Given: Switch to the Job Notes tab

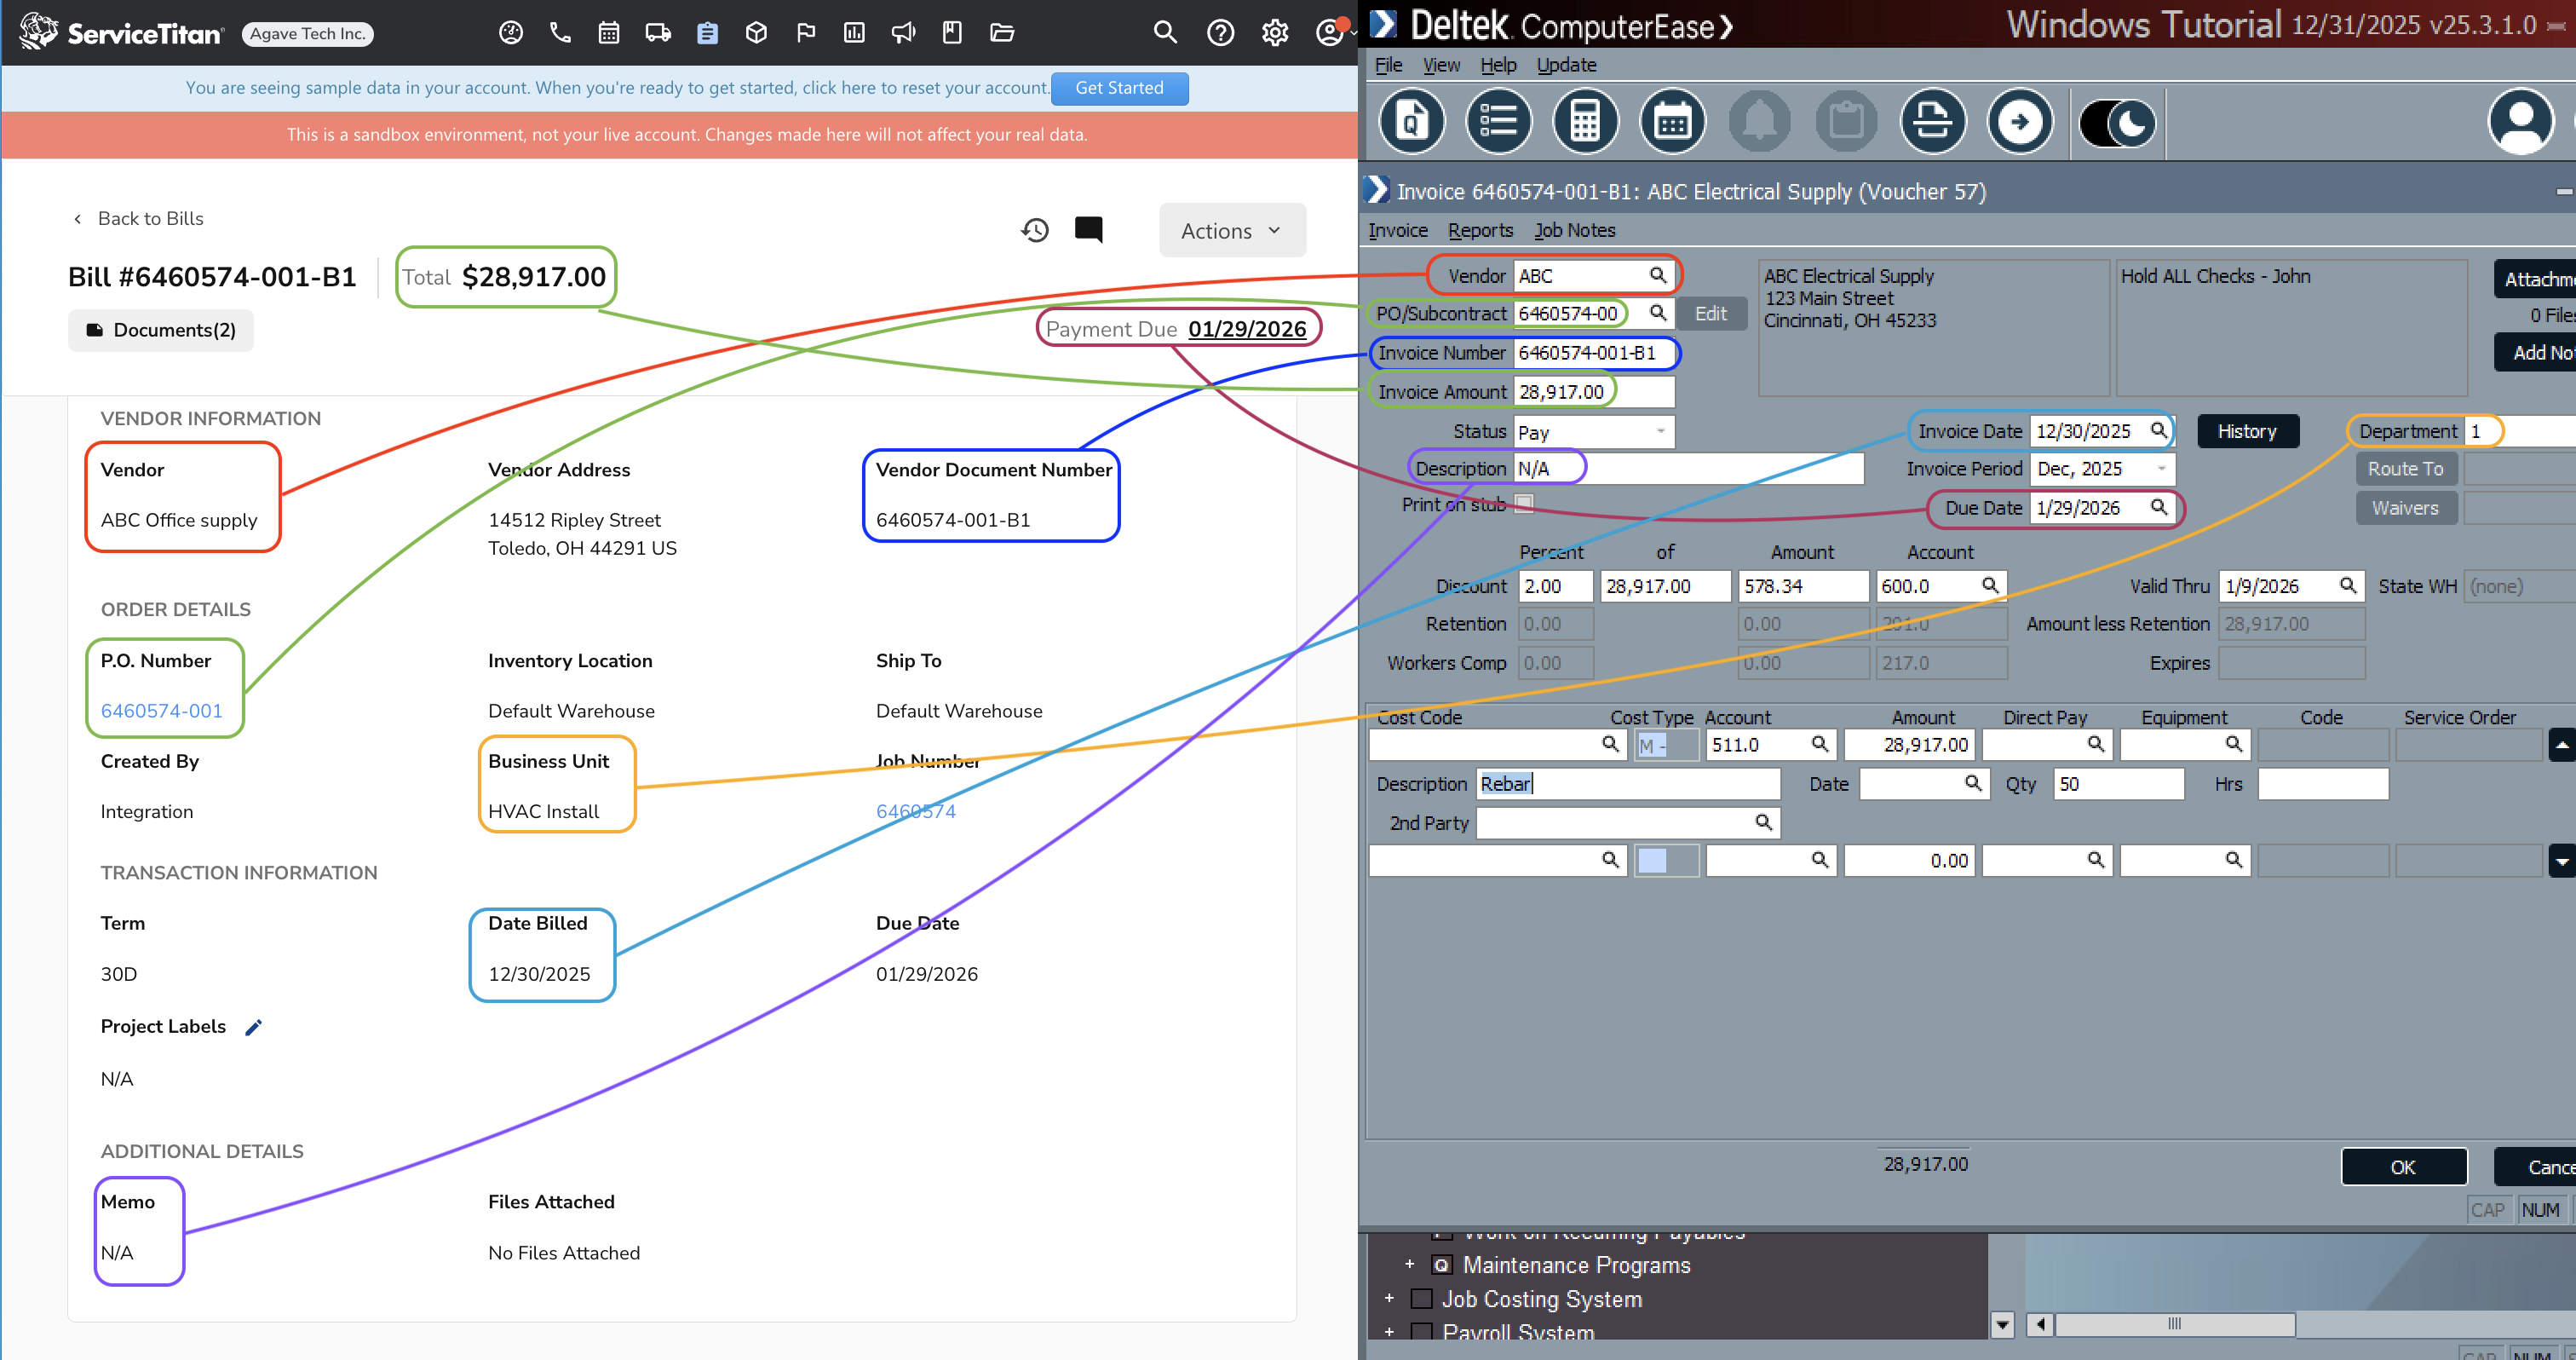Looking at the screenshot, I should point(1574,230).
